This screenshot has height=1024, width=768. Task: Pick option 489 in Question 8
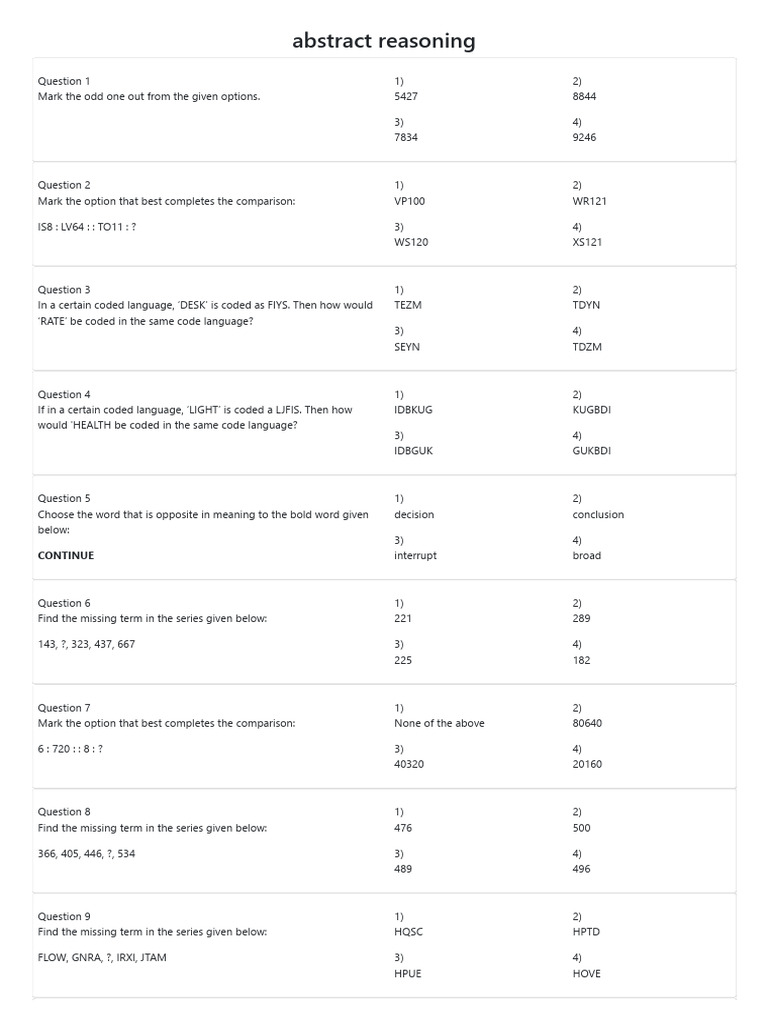point(403,869)
